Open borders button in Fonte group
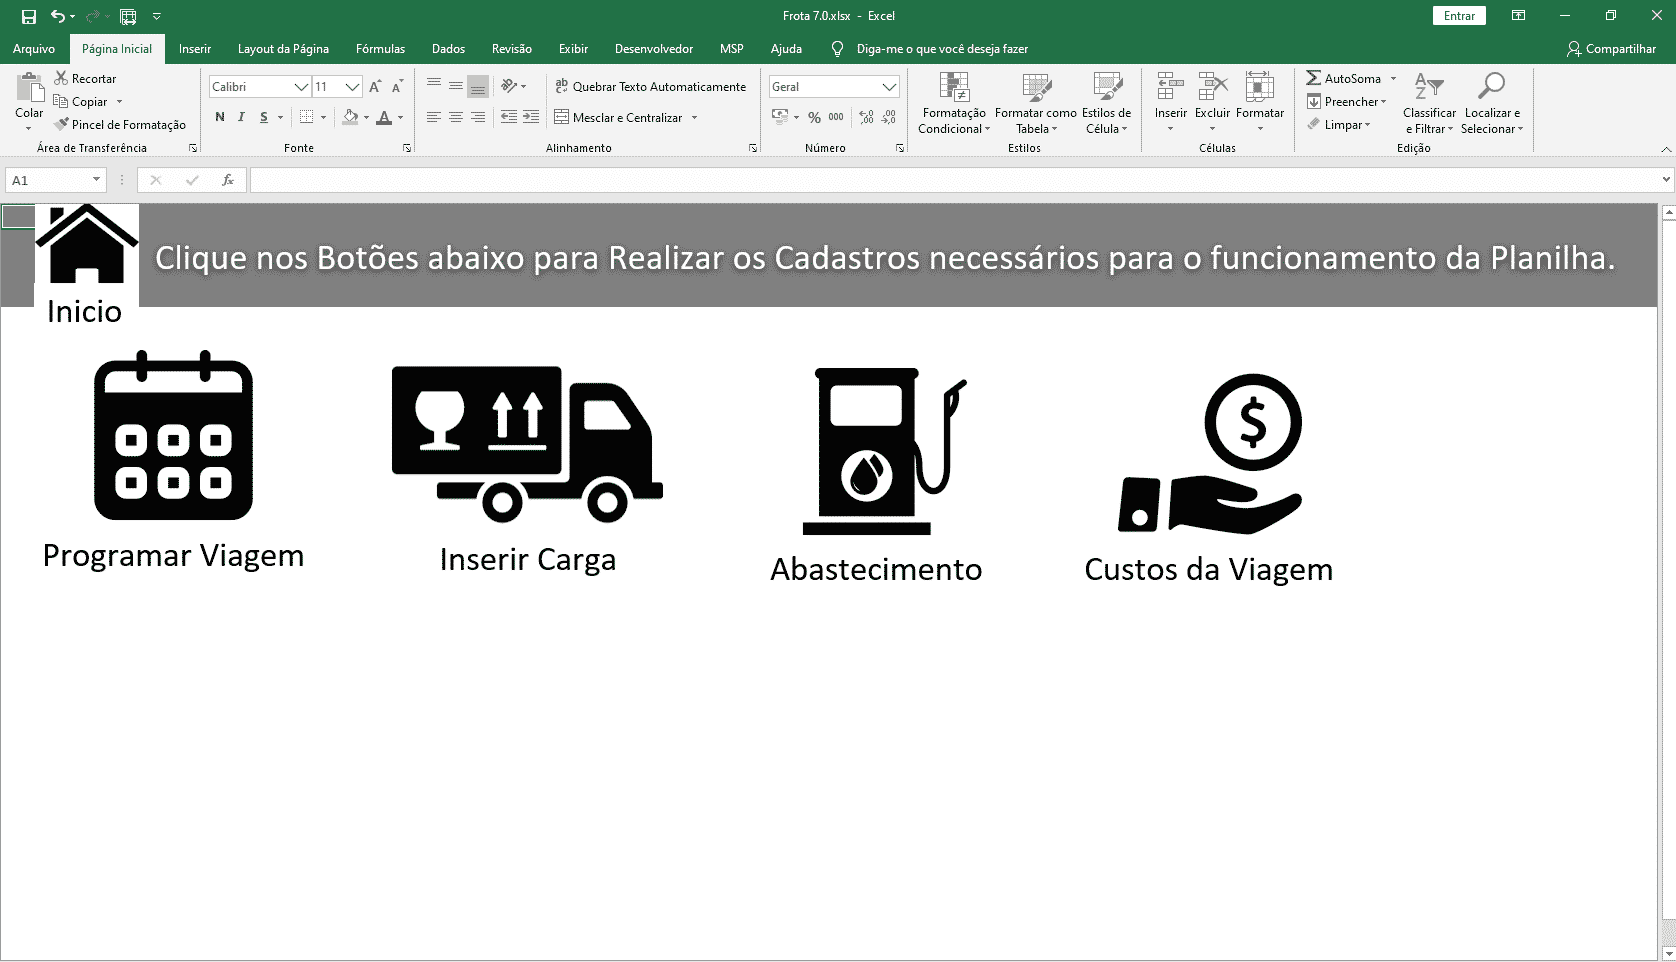 (x=307, y=117)
